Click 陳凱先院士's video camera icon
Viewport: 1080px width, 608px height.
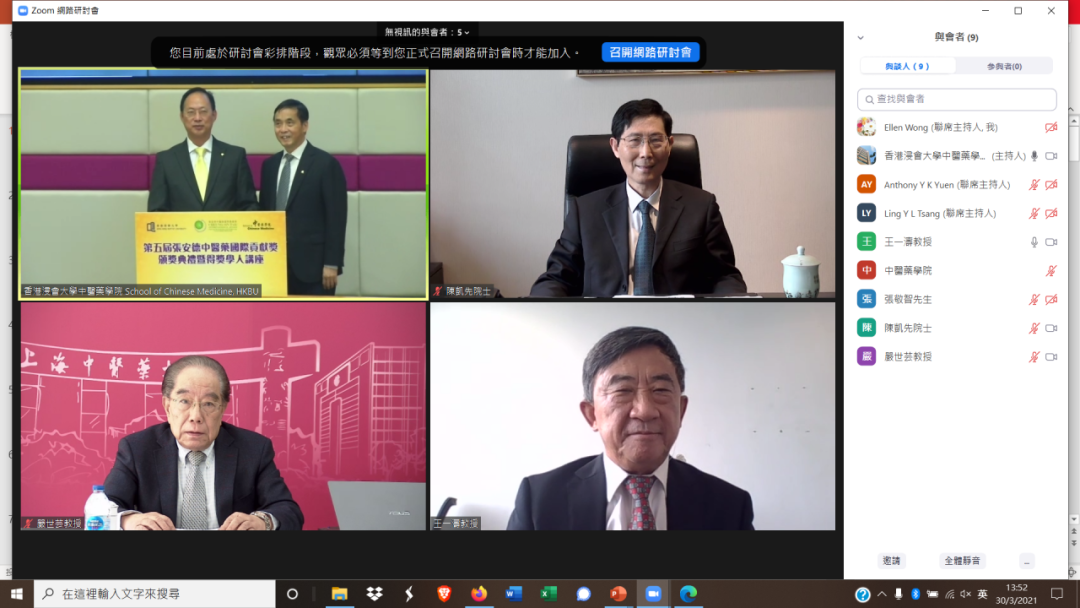[1051, 328]
